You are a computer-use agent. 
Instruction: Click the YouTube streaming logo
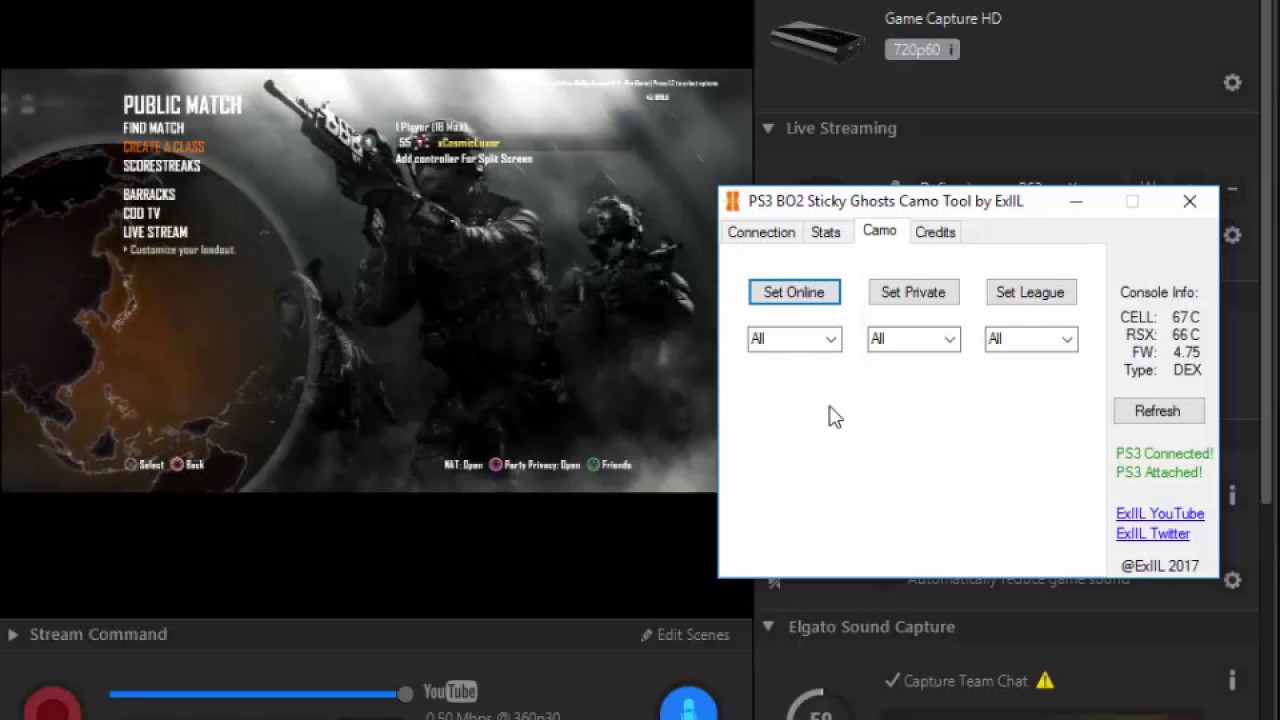point(450,692)
